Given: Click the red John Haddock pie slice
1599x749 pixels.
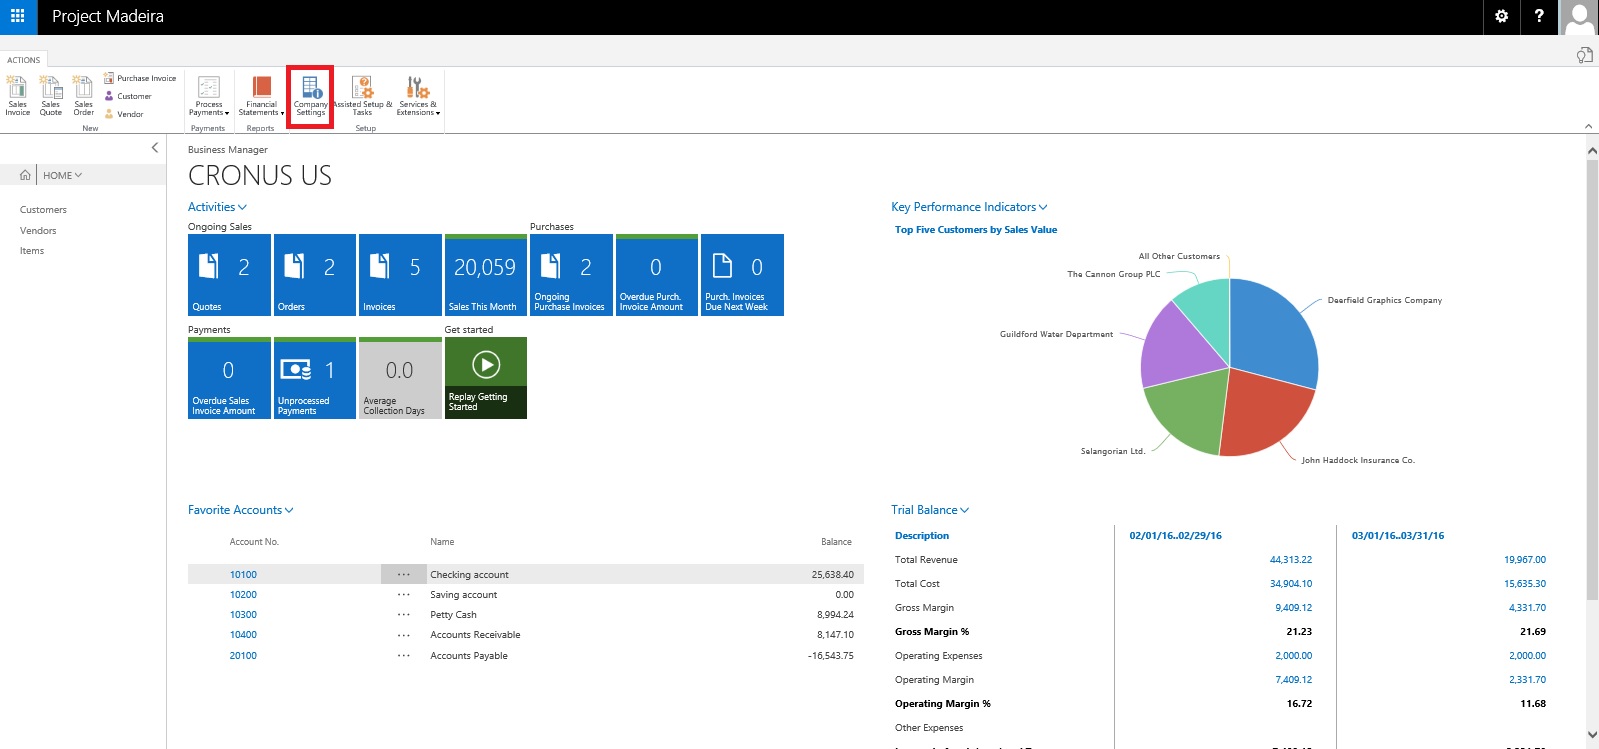Looking at the screenshot, I should [1260, 415].
